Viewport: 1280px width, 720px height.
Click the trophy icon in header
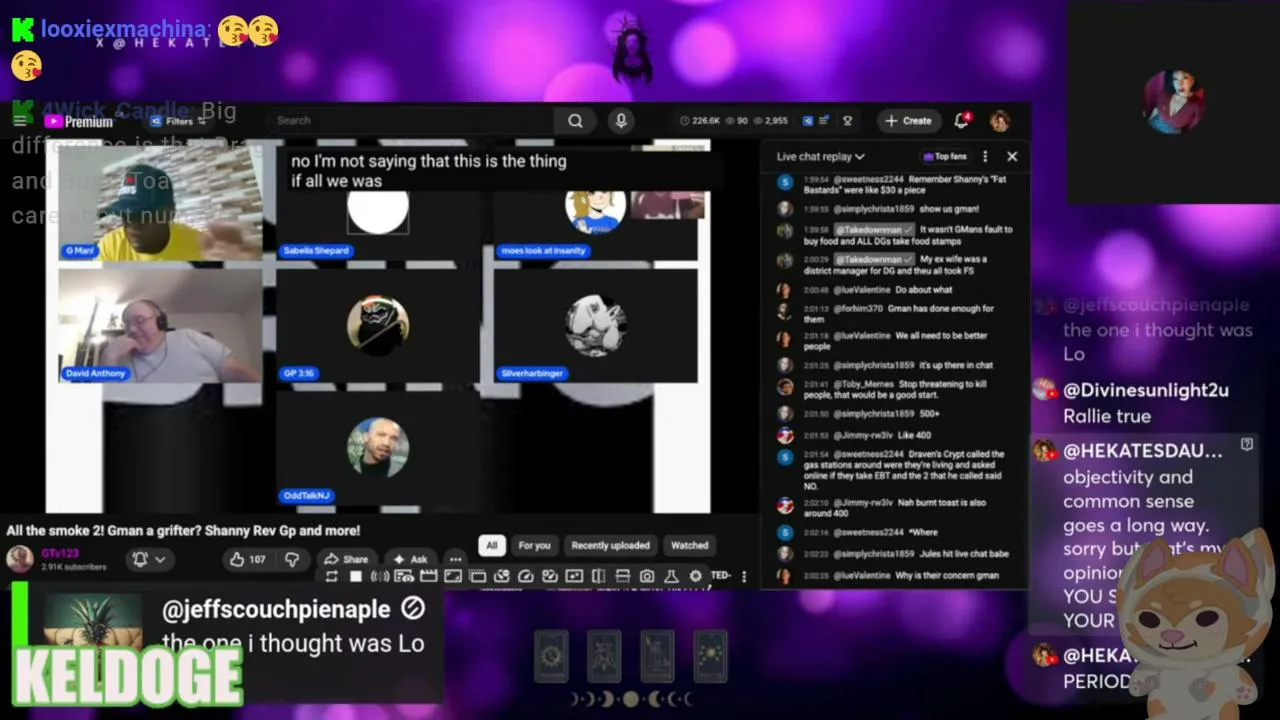[x=847, y=120]
